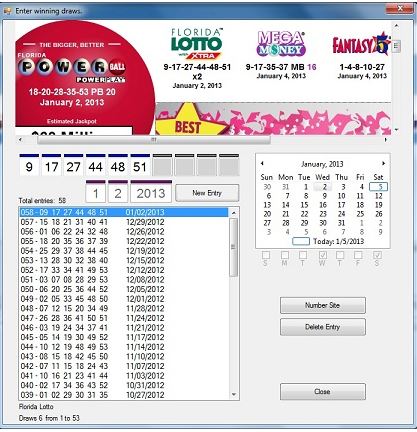Viewport: 417px width, 432px height.
Task: Click the Mega Money logo
Action: (281, 43)
